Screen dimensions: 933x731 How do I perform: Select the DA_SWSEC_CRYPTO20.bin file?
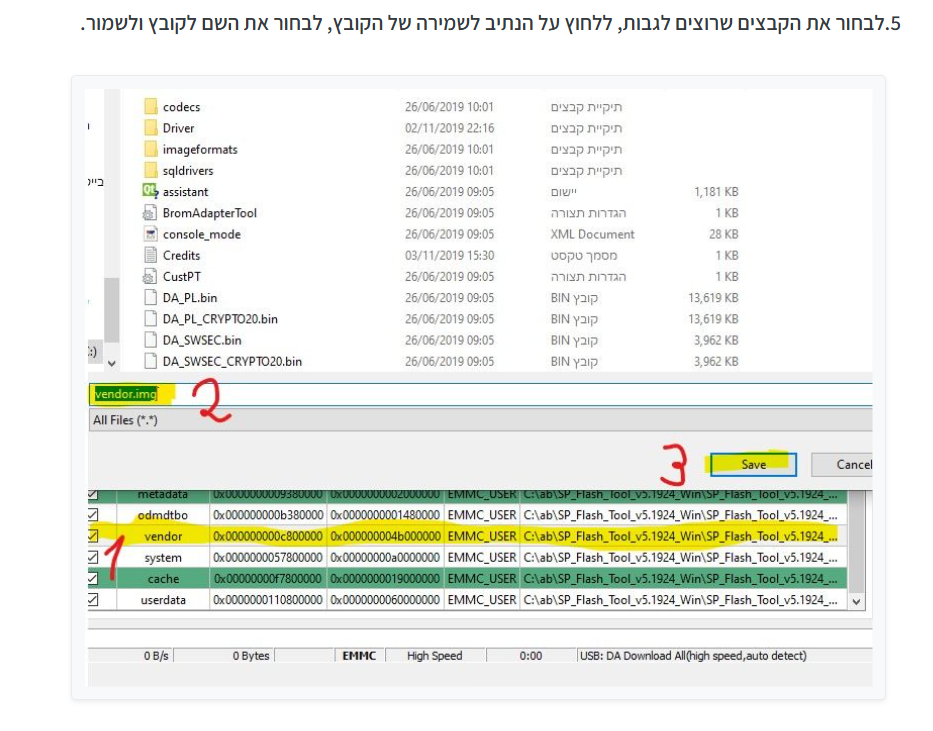point(232,361)
